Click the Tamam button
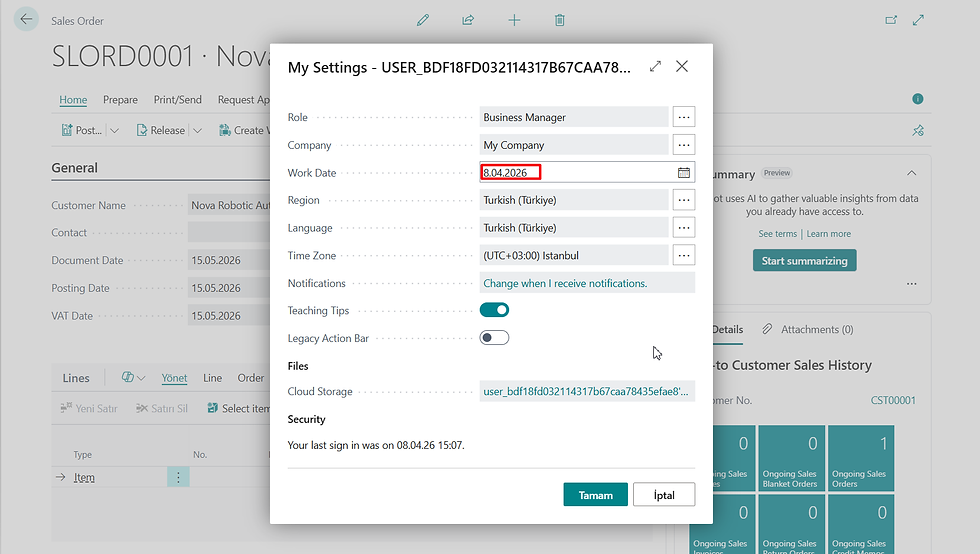Screen dimensions: 980x554 [x=595, y=495]
